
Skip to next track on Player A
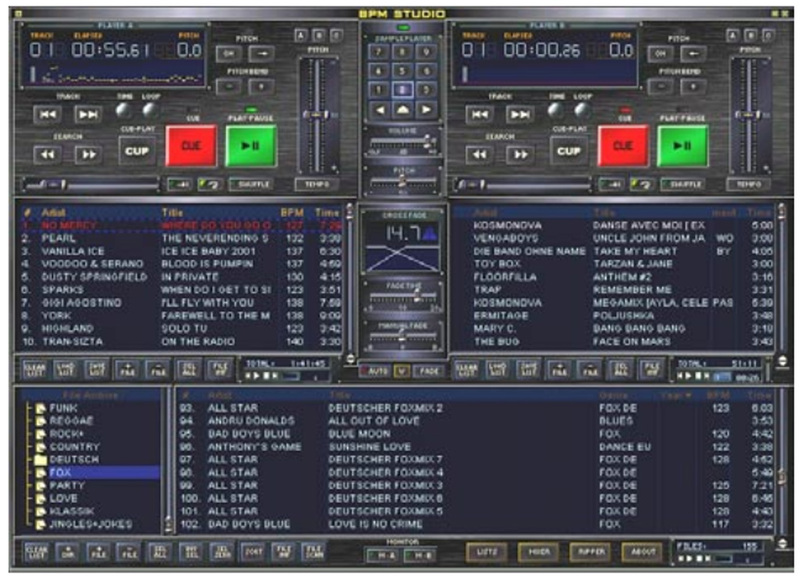click(87, 114)
